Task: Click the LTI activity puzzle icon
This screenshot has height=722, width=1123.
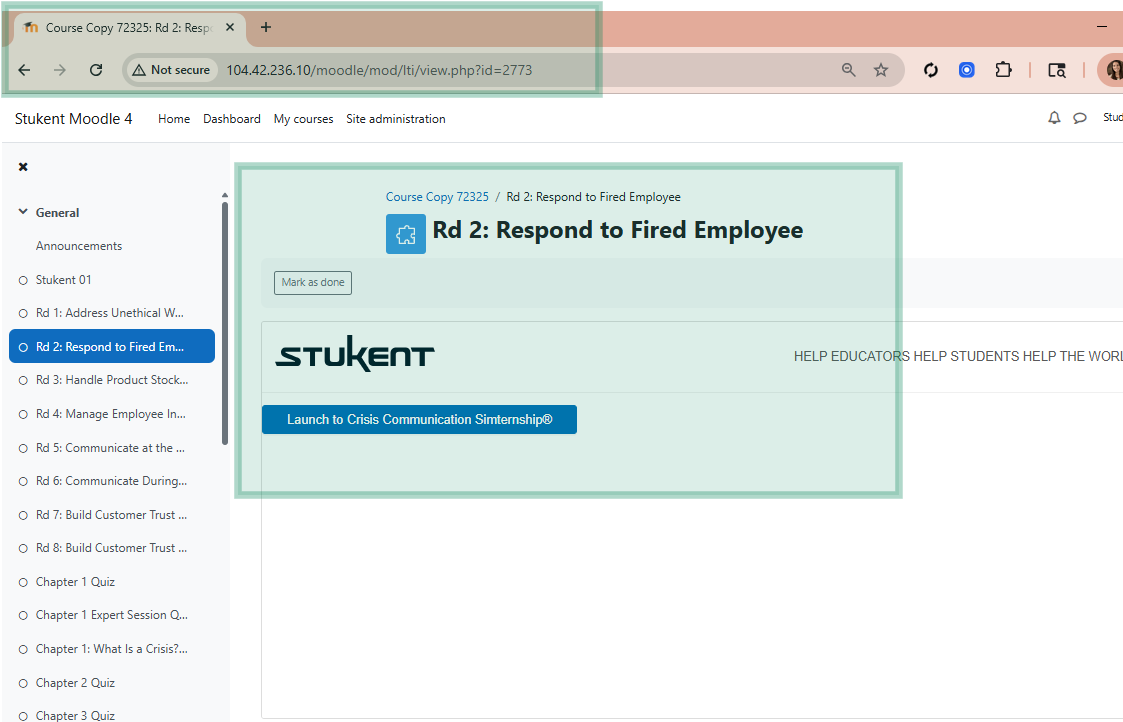Action: click(x=405, y=234)
